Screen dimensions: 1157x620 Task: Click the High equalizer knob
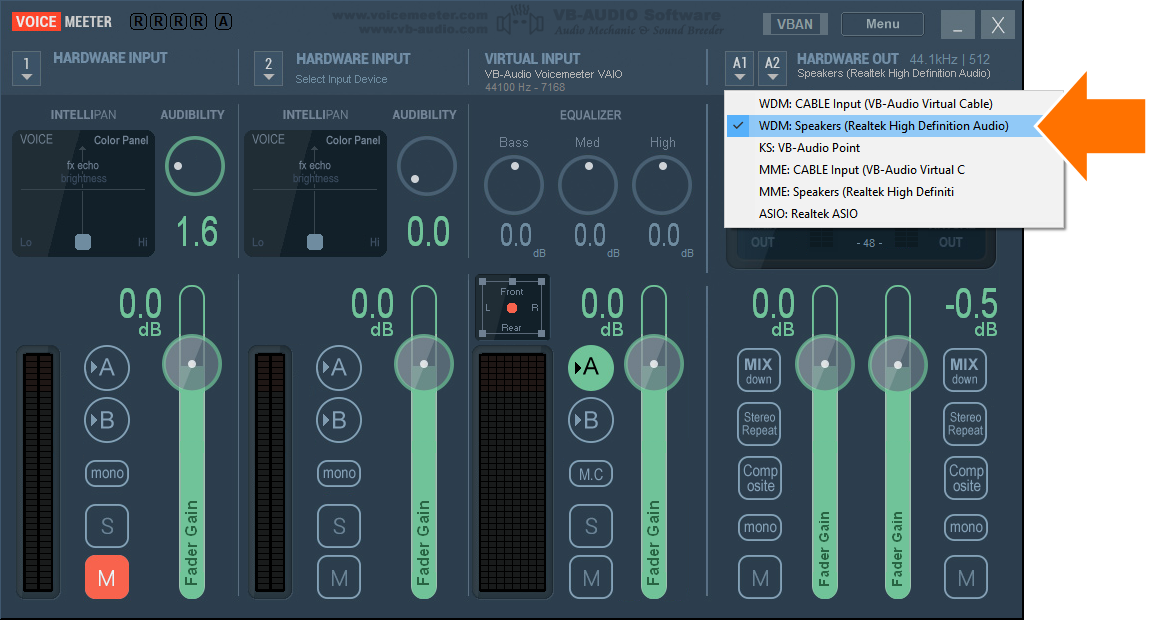point(662,185)
